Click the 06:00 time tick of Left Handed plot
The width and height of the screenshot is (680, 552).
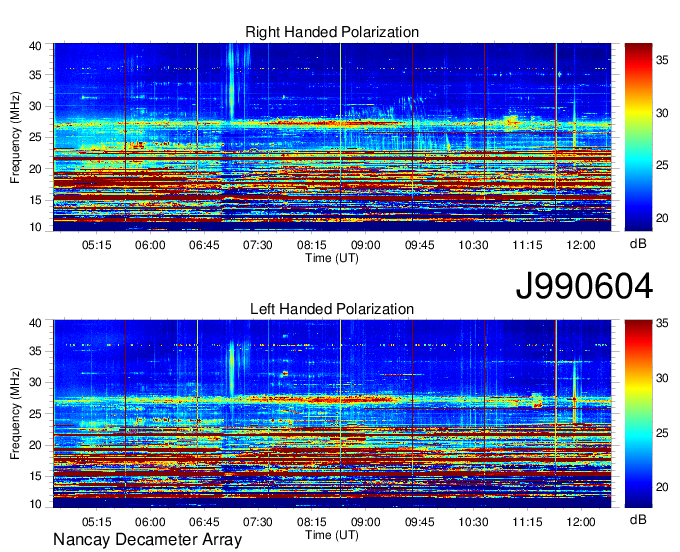[150, 522]
